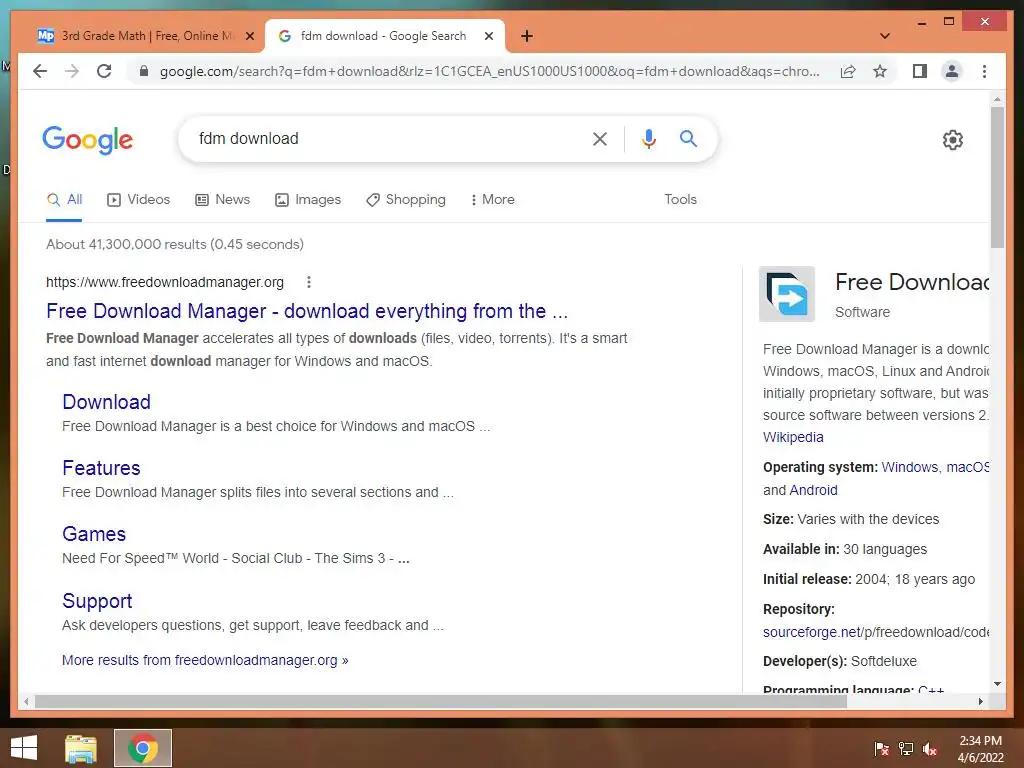1024x768 pixels.
Task: Click the horizontal scrollbar right arrow
Action: click(x=980, y=701)
